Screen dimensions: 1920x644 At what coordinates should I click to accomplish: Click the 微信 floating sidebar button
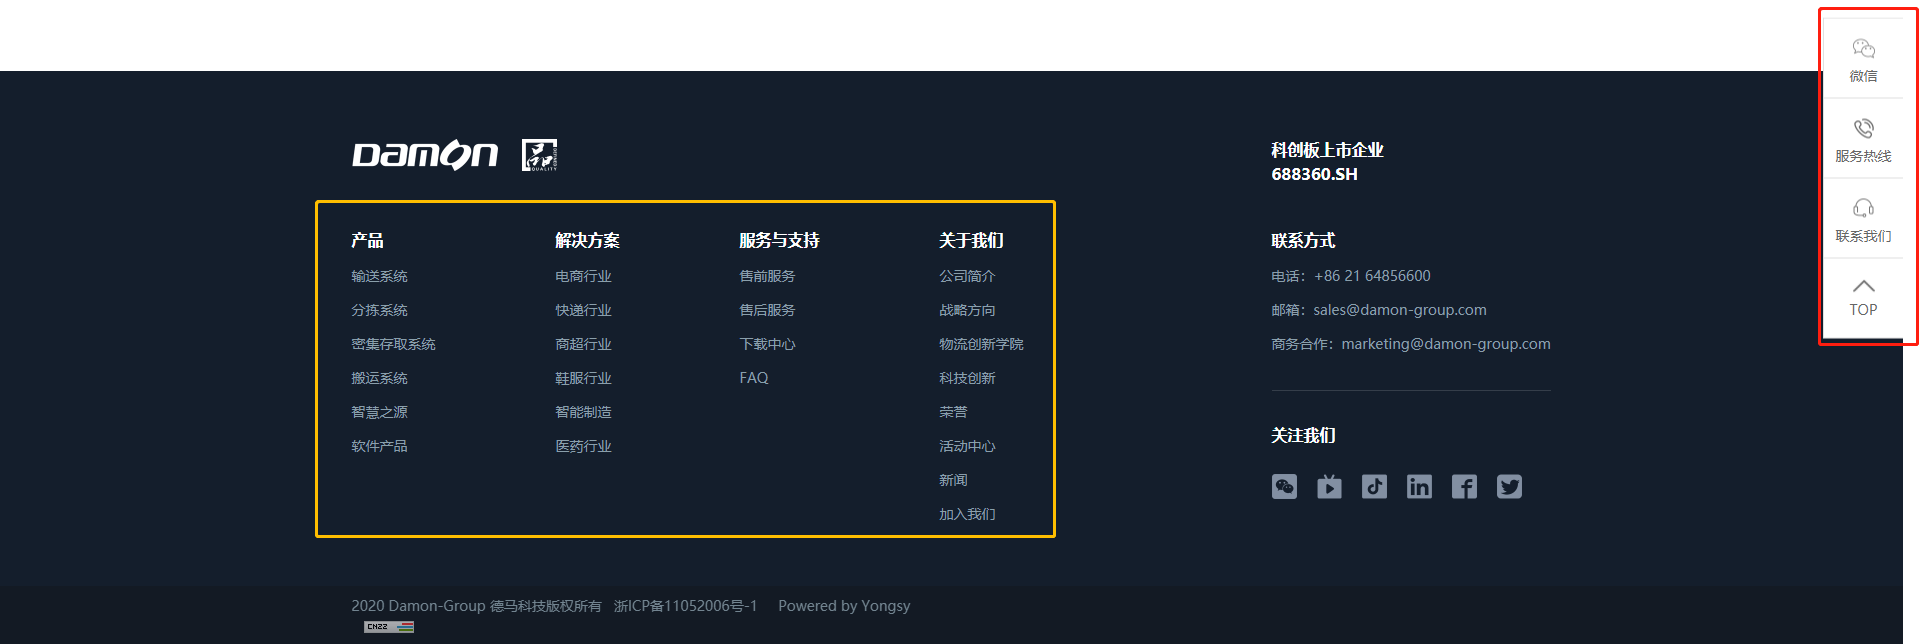[x=1863, y=59]
